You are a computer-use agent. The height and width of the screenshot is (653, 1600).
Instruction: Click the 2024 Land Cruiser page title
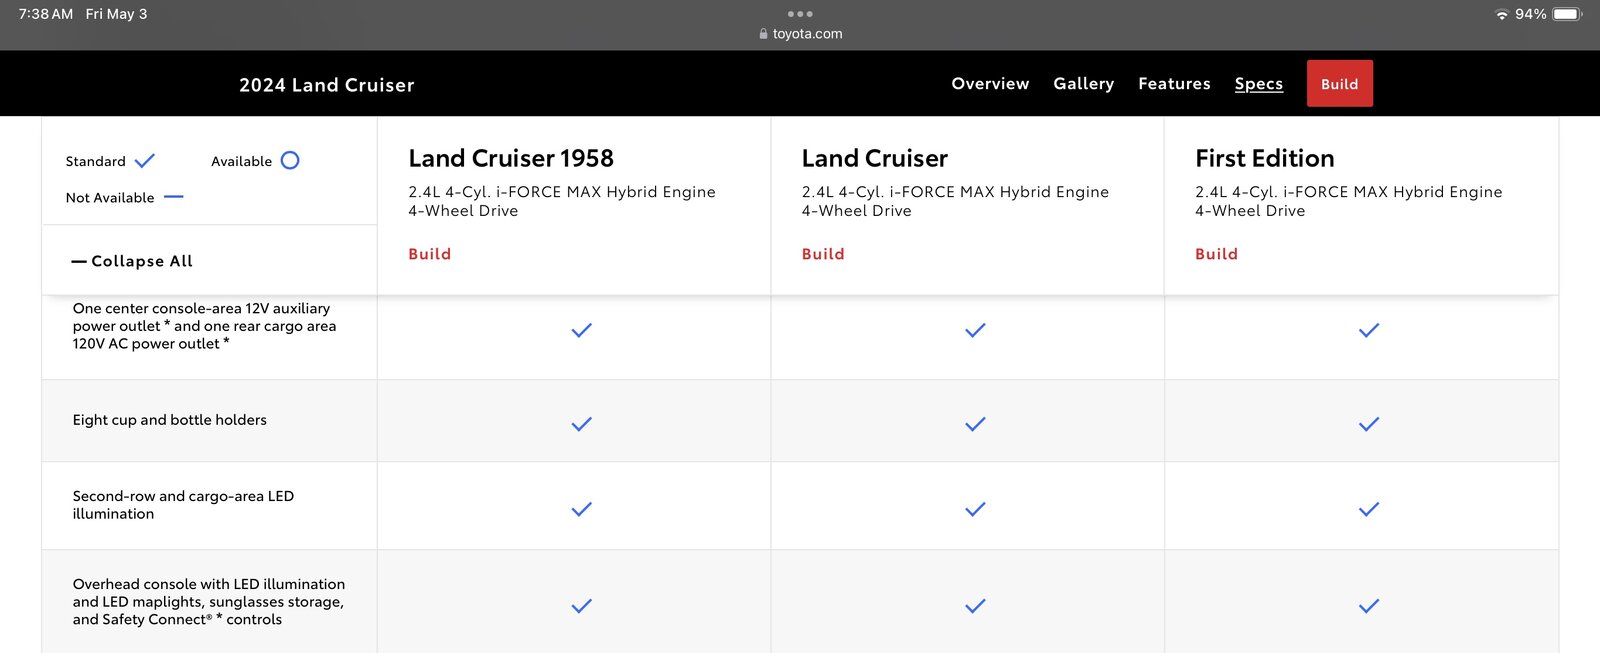[x=327, y=85]
